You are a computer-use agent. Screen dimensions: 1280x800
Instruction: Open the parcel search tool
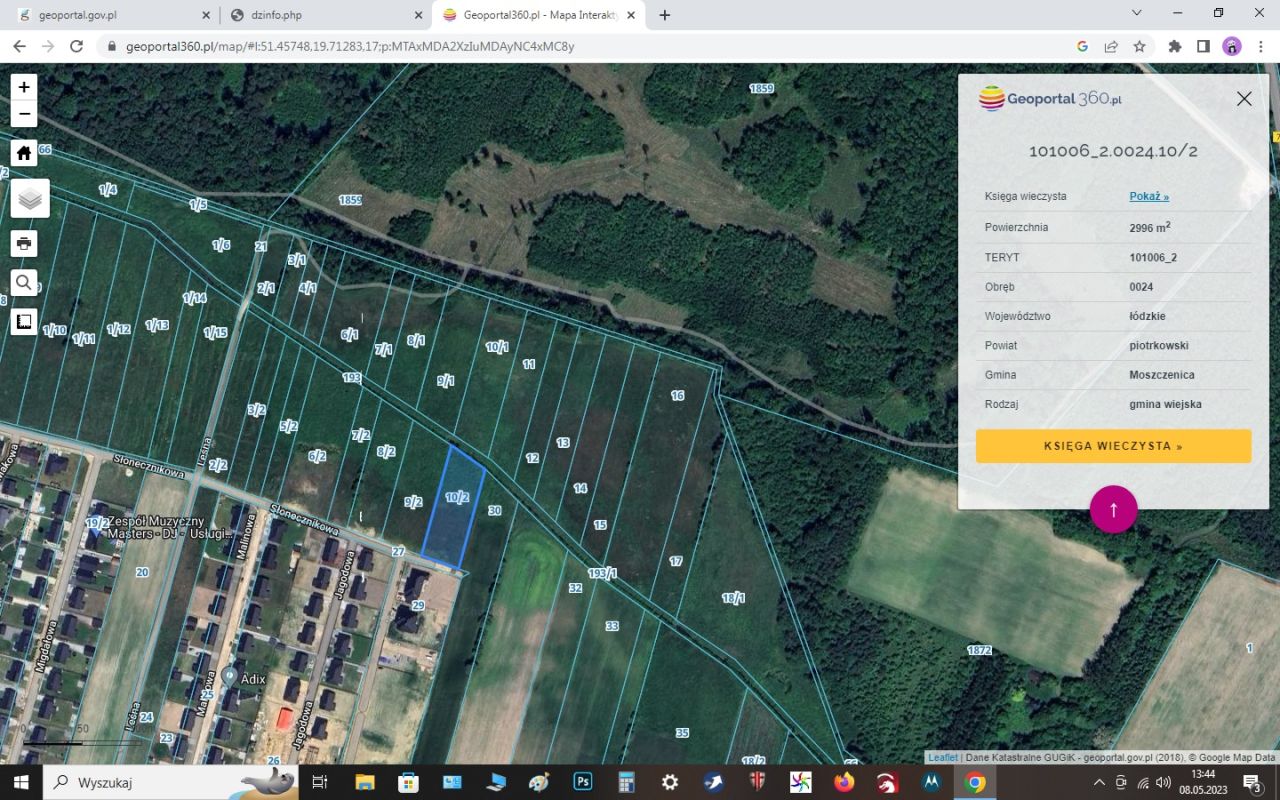coord(23,282)
